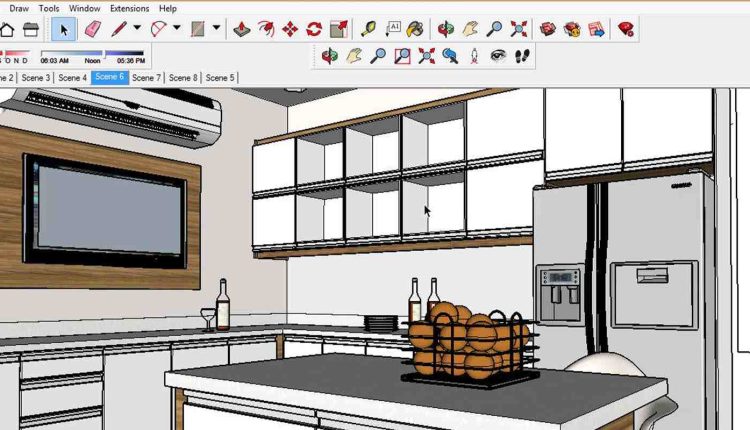Open the Extensions menu

pyautogui.click(x=129, y=8)
